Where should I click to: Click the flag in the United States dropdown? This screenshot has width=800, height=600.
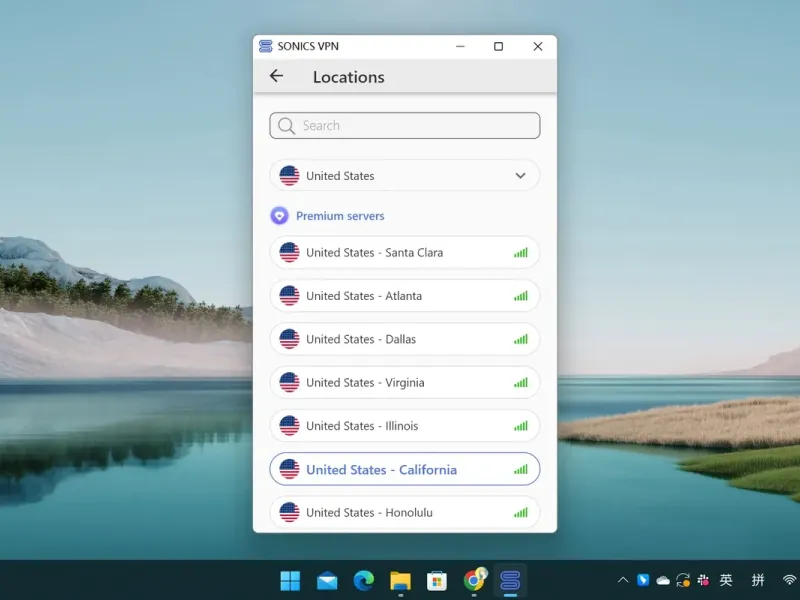289,176
